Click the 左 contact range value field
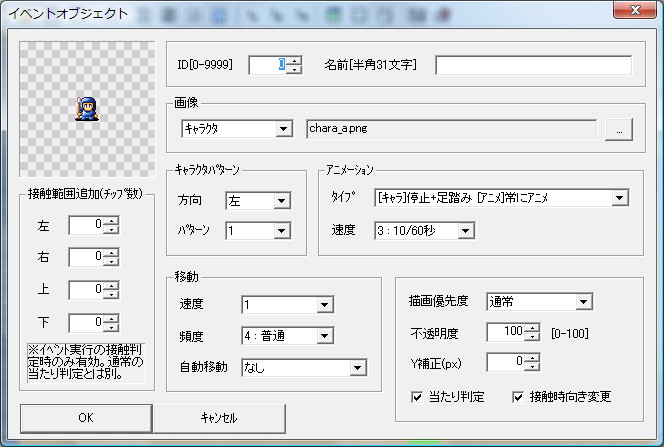Image resolution: width=664 pixels, height=447 pixels. (86, 225)
